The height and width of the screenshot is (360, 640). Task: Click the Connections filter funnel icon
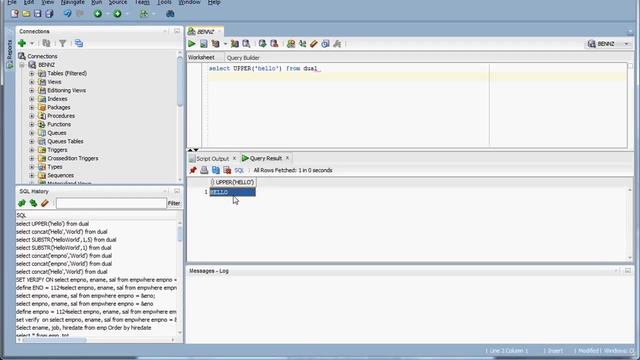point(62,43)
